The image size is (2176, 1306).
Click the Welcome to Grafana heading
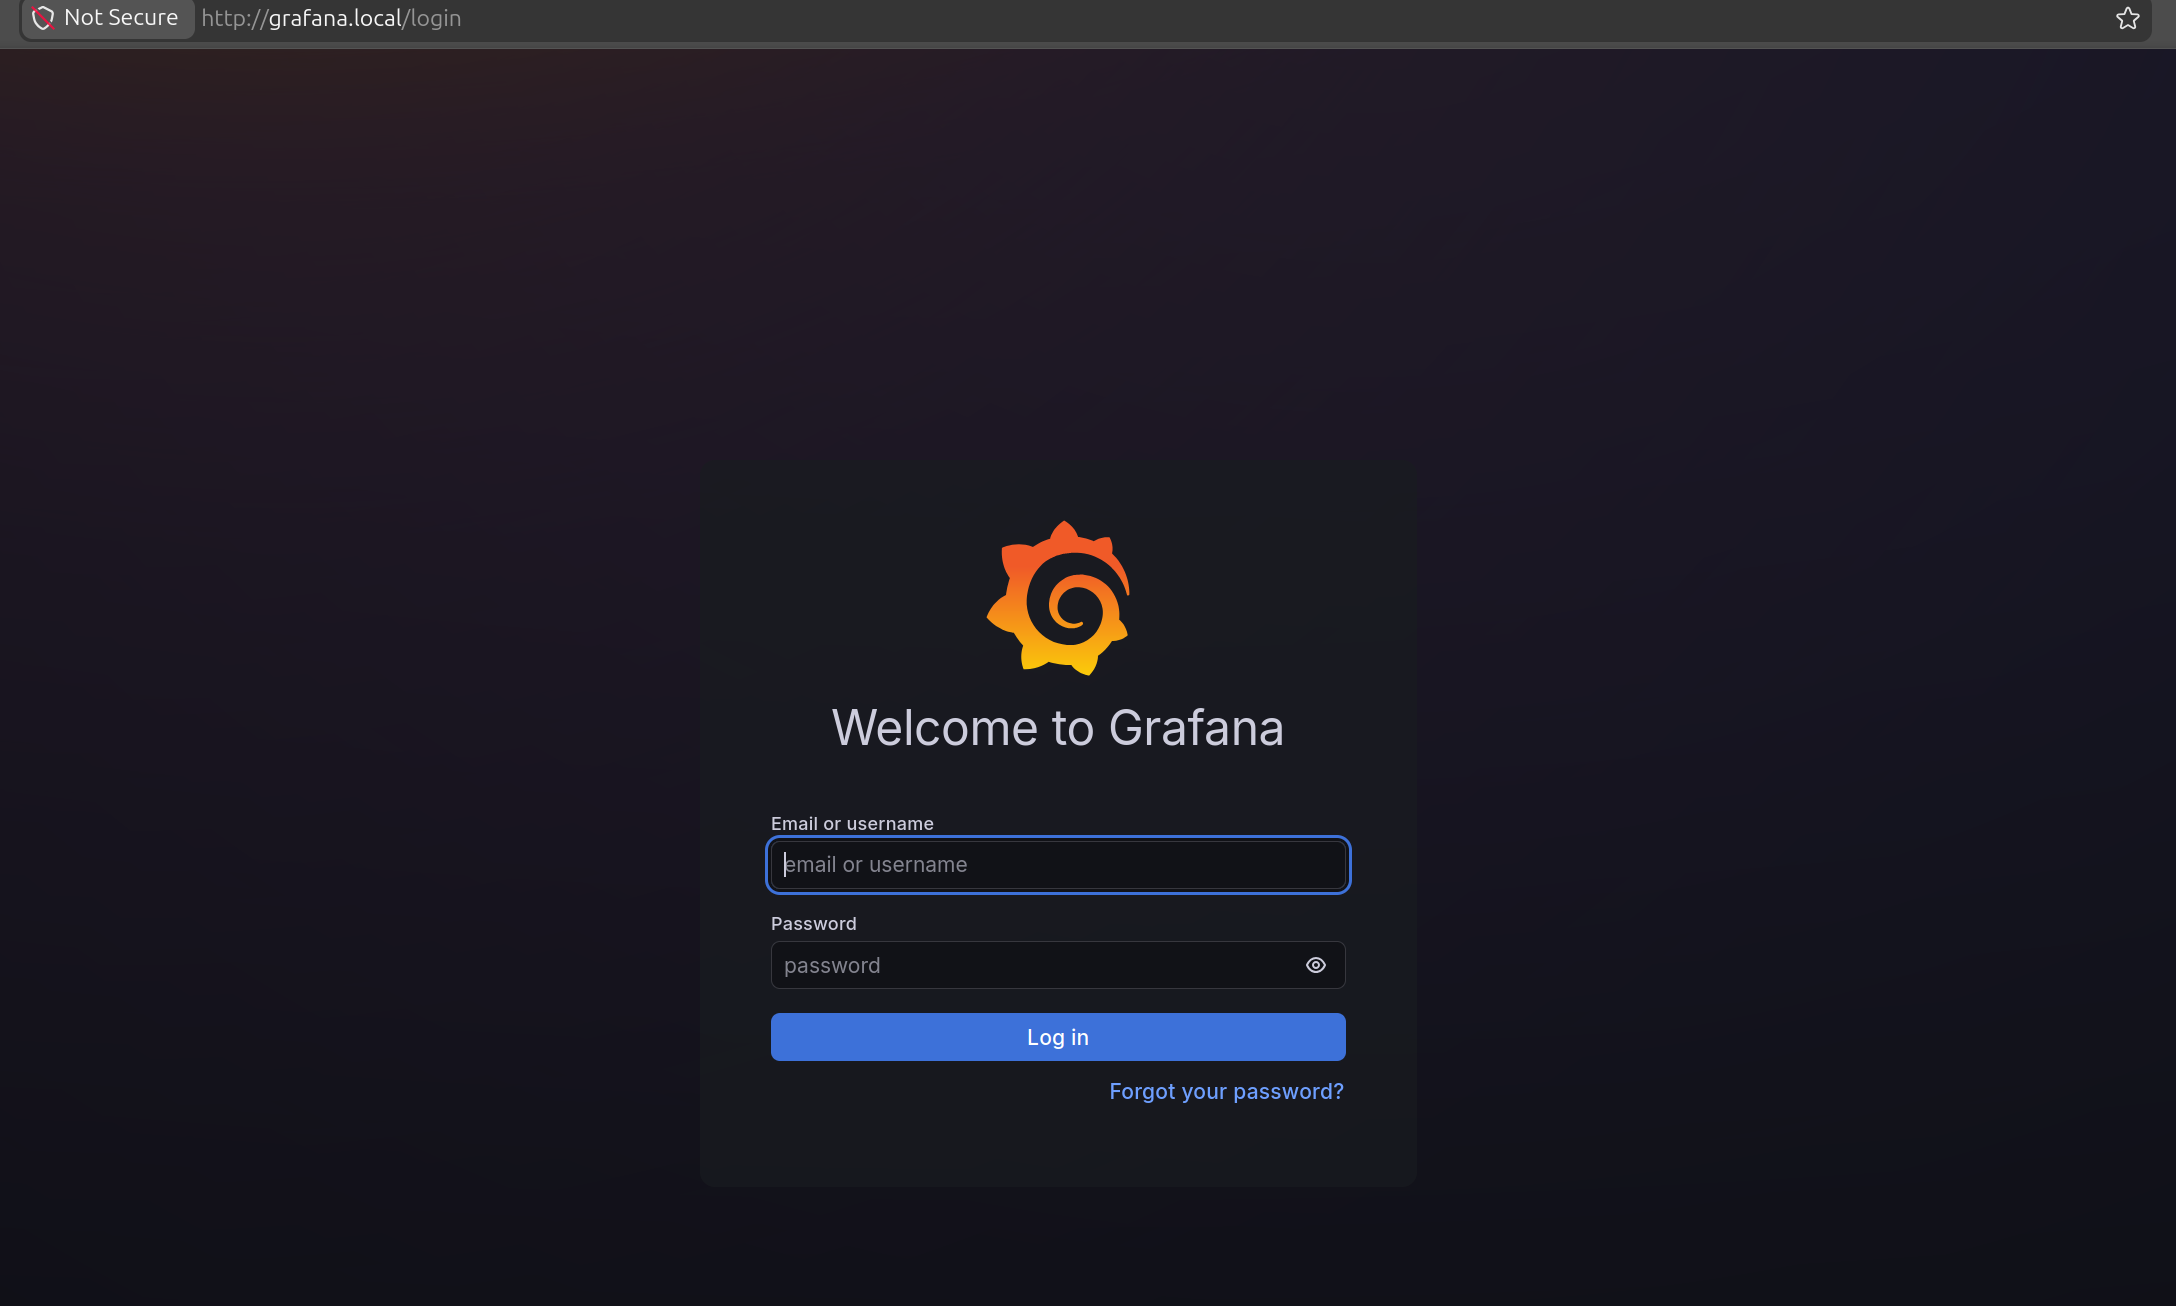point(1057,727)
